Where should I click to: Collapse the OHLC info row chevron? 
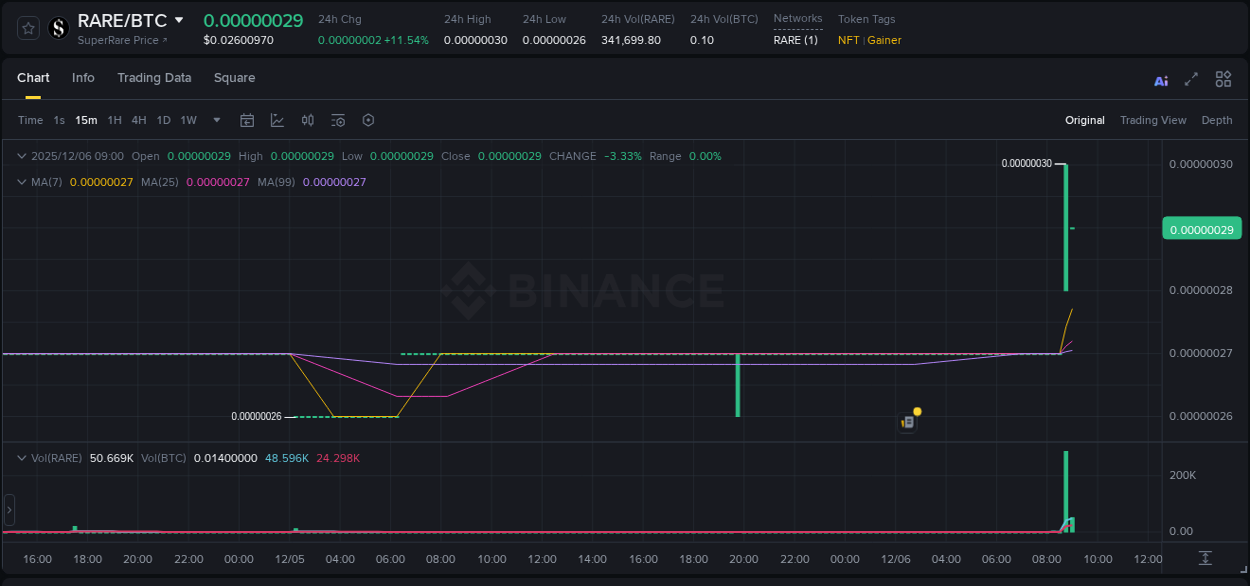(21, 156)
